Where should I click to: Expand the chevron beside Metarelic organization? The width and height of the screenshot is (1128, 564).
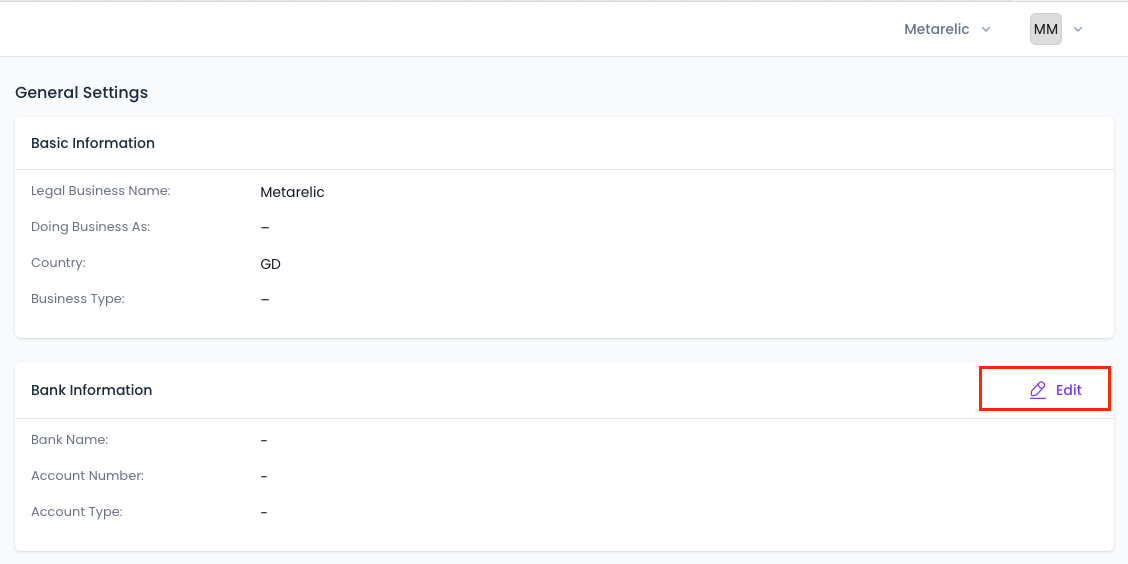pyautogui.click(x=986, y=29)
